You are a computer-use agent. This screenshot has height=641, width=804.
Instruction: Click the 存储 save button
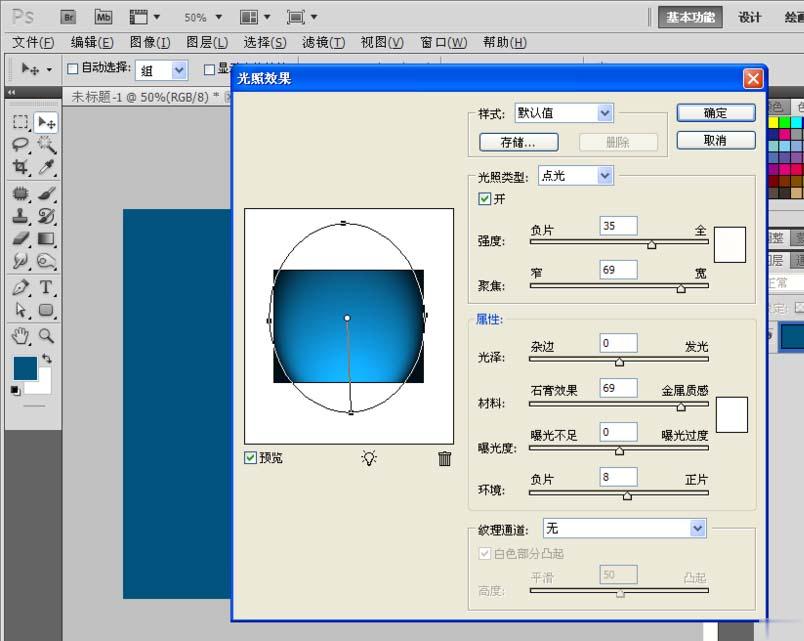coord(518,142)
